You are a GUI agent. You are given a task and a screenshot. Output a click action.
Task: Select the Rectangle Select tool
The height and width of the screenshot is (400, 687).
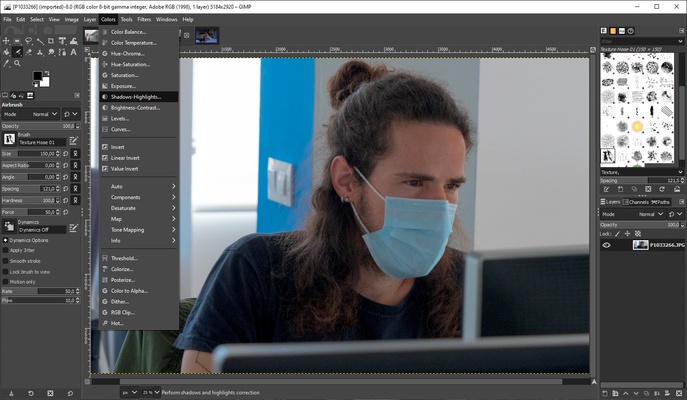click(17, 41)
